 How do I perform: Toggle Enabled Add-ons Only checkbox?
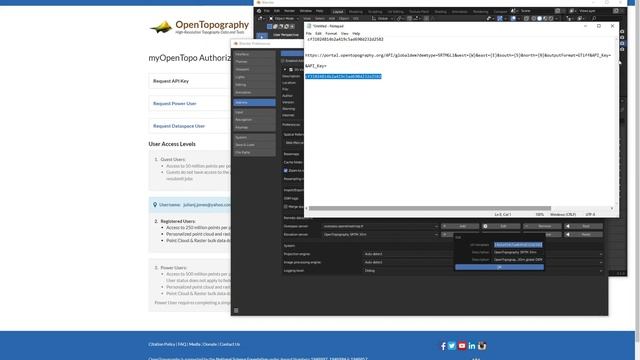click(282, 61)
